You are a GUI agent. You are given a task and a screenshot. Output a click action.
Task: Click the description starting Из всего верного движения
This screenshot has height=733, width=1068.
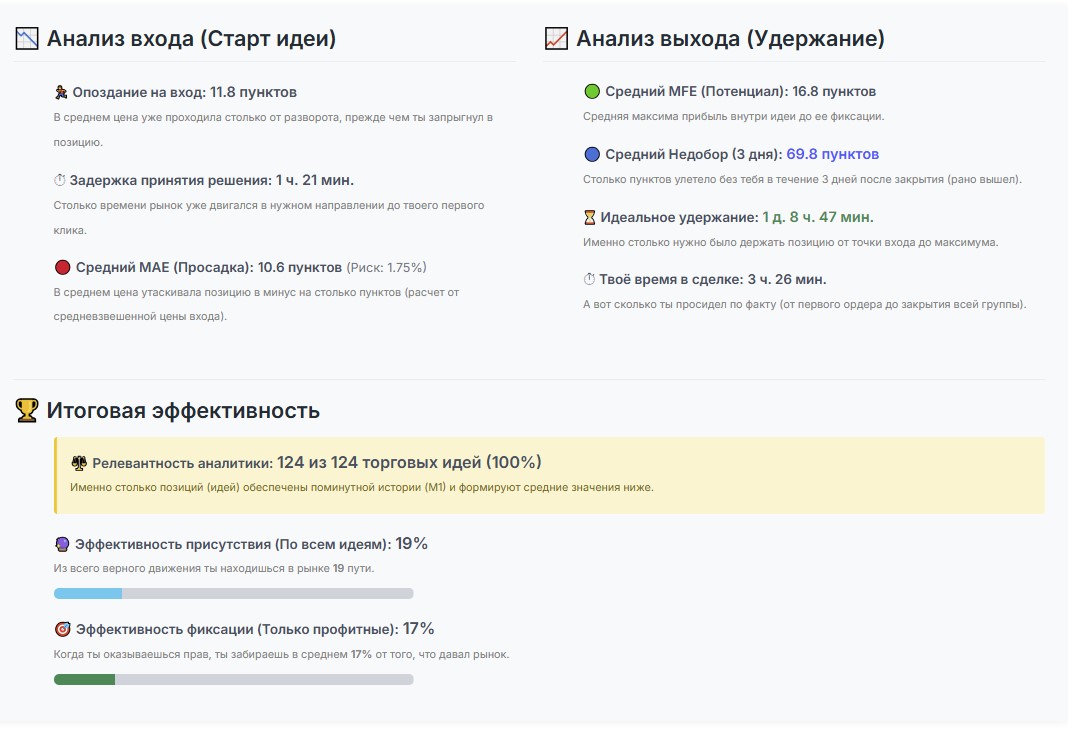214,568
